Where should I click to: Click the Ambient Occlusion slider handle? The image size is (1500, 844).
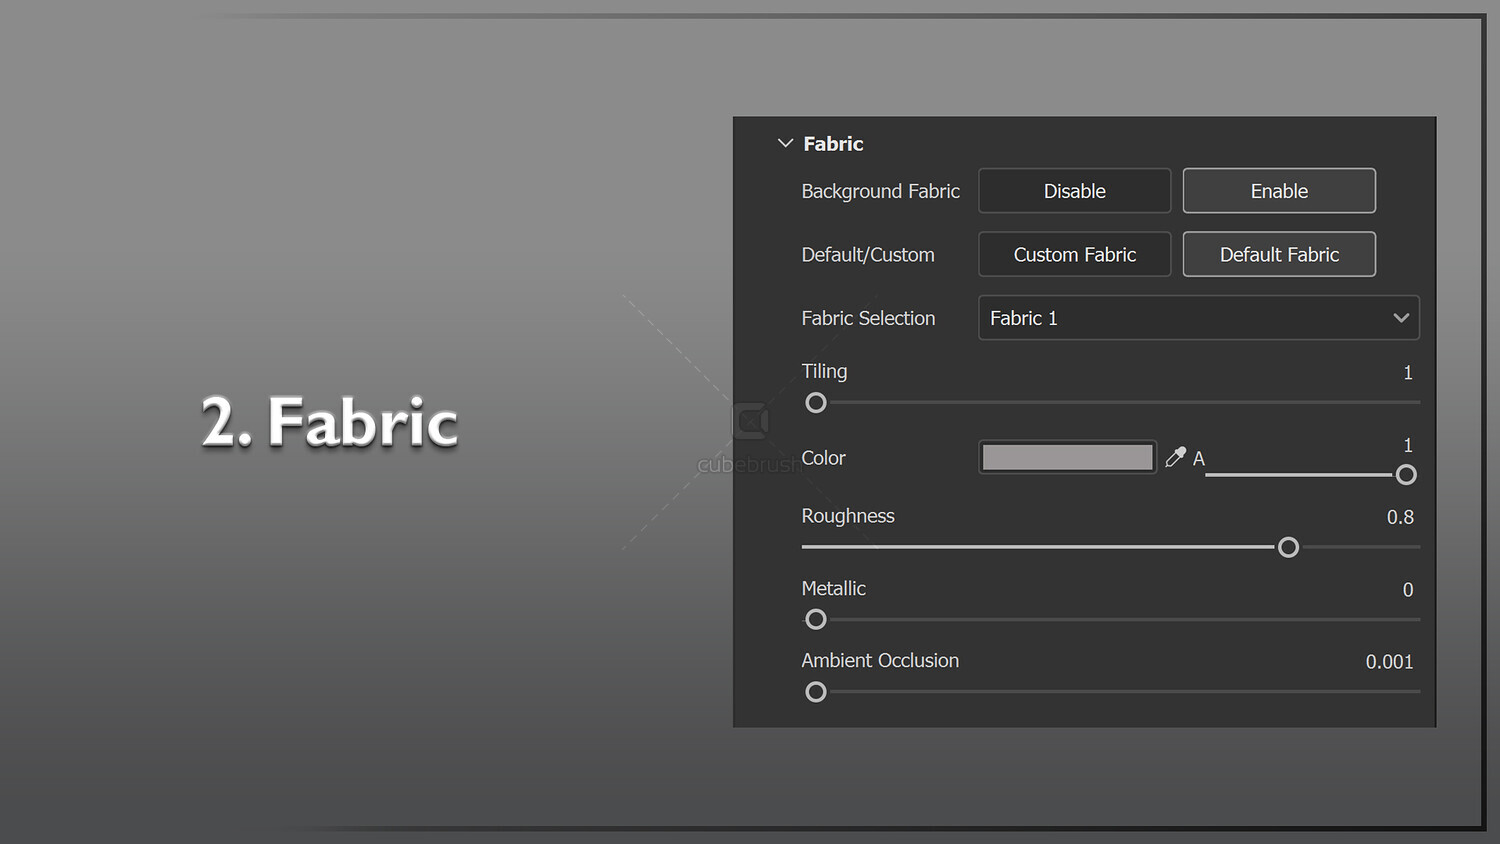(x=816, y=692)
